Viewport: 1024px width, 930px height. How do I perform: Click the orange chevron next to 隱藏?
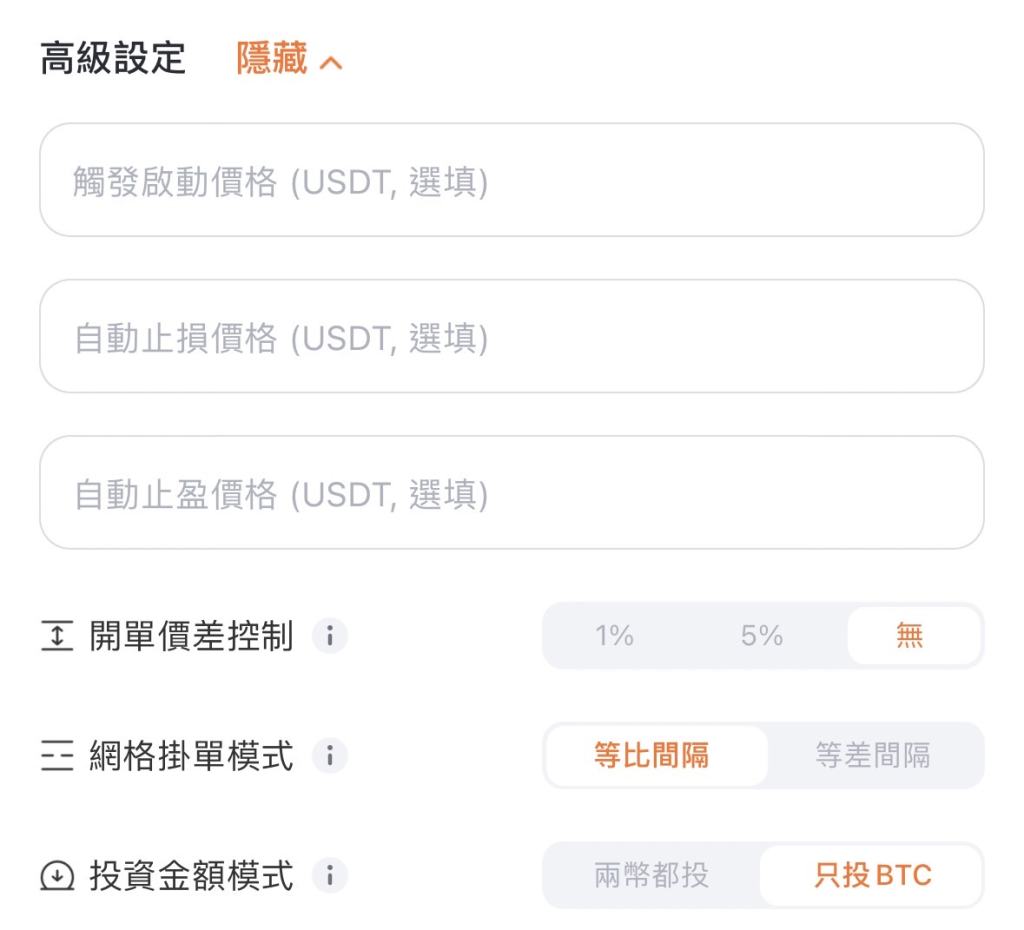coord(331,63)
